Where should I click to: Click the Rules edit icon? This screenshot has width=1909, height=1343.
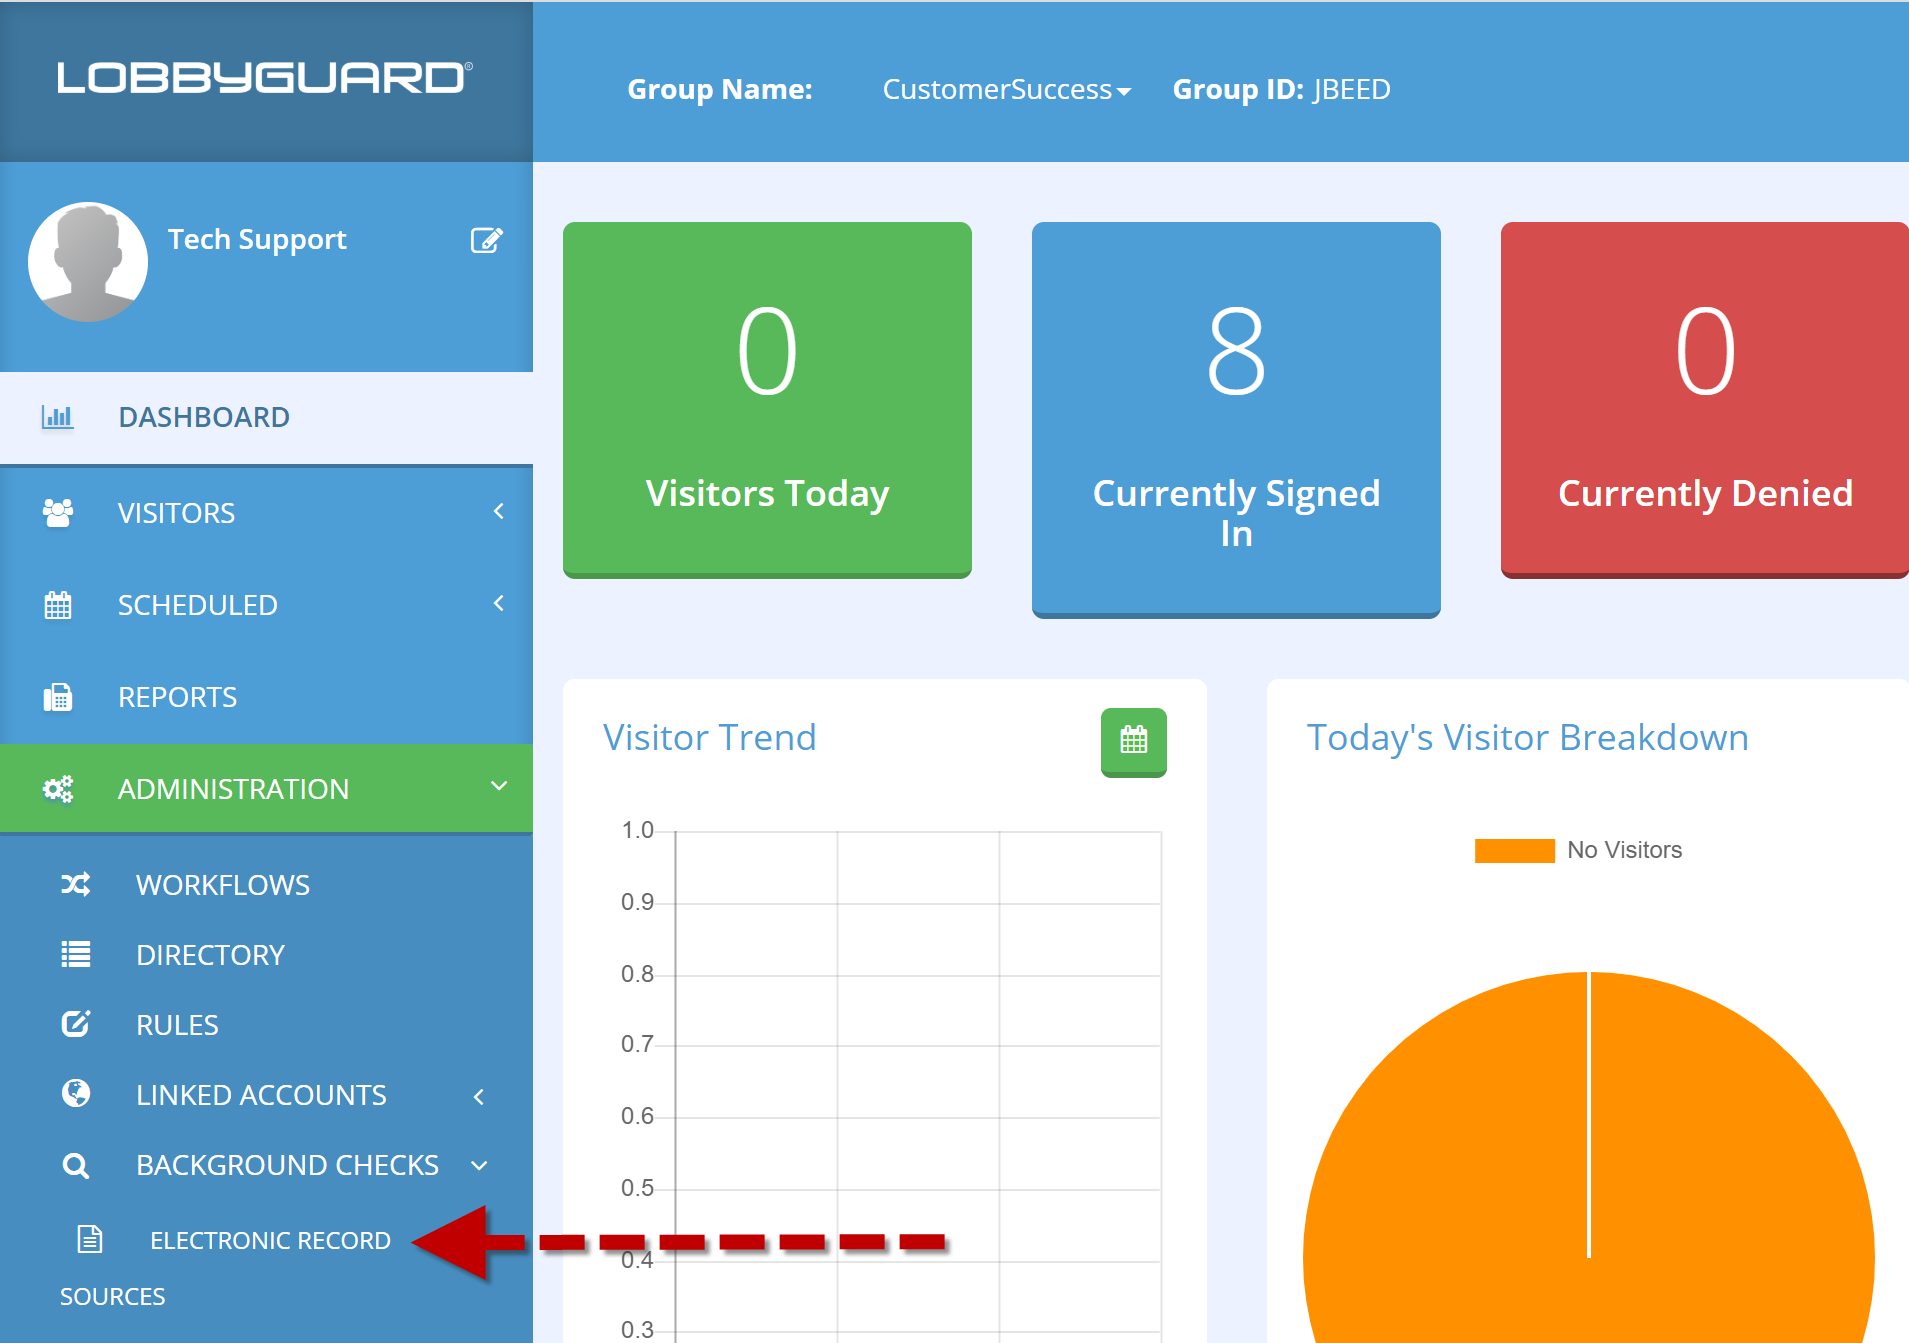pos(76,1024)
